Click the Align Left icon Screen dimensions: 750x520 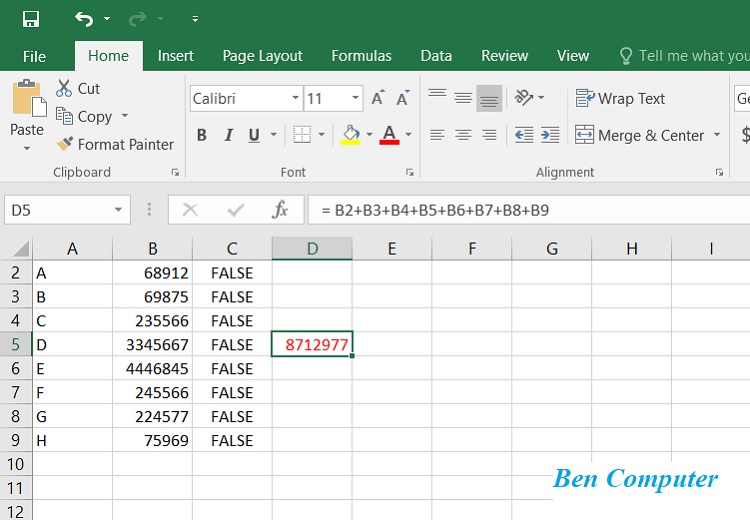437,135
